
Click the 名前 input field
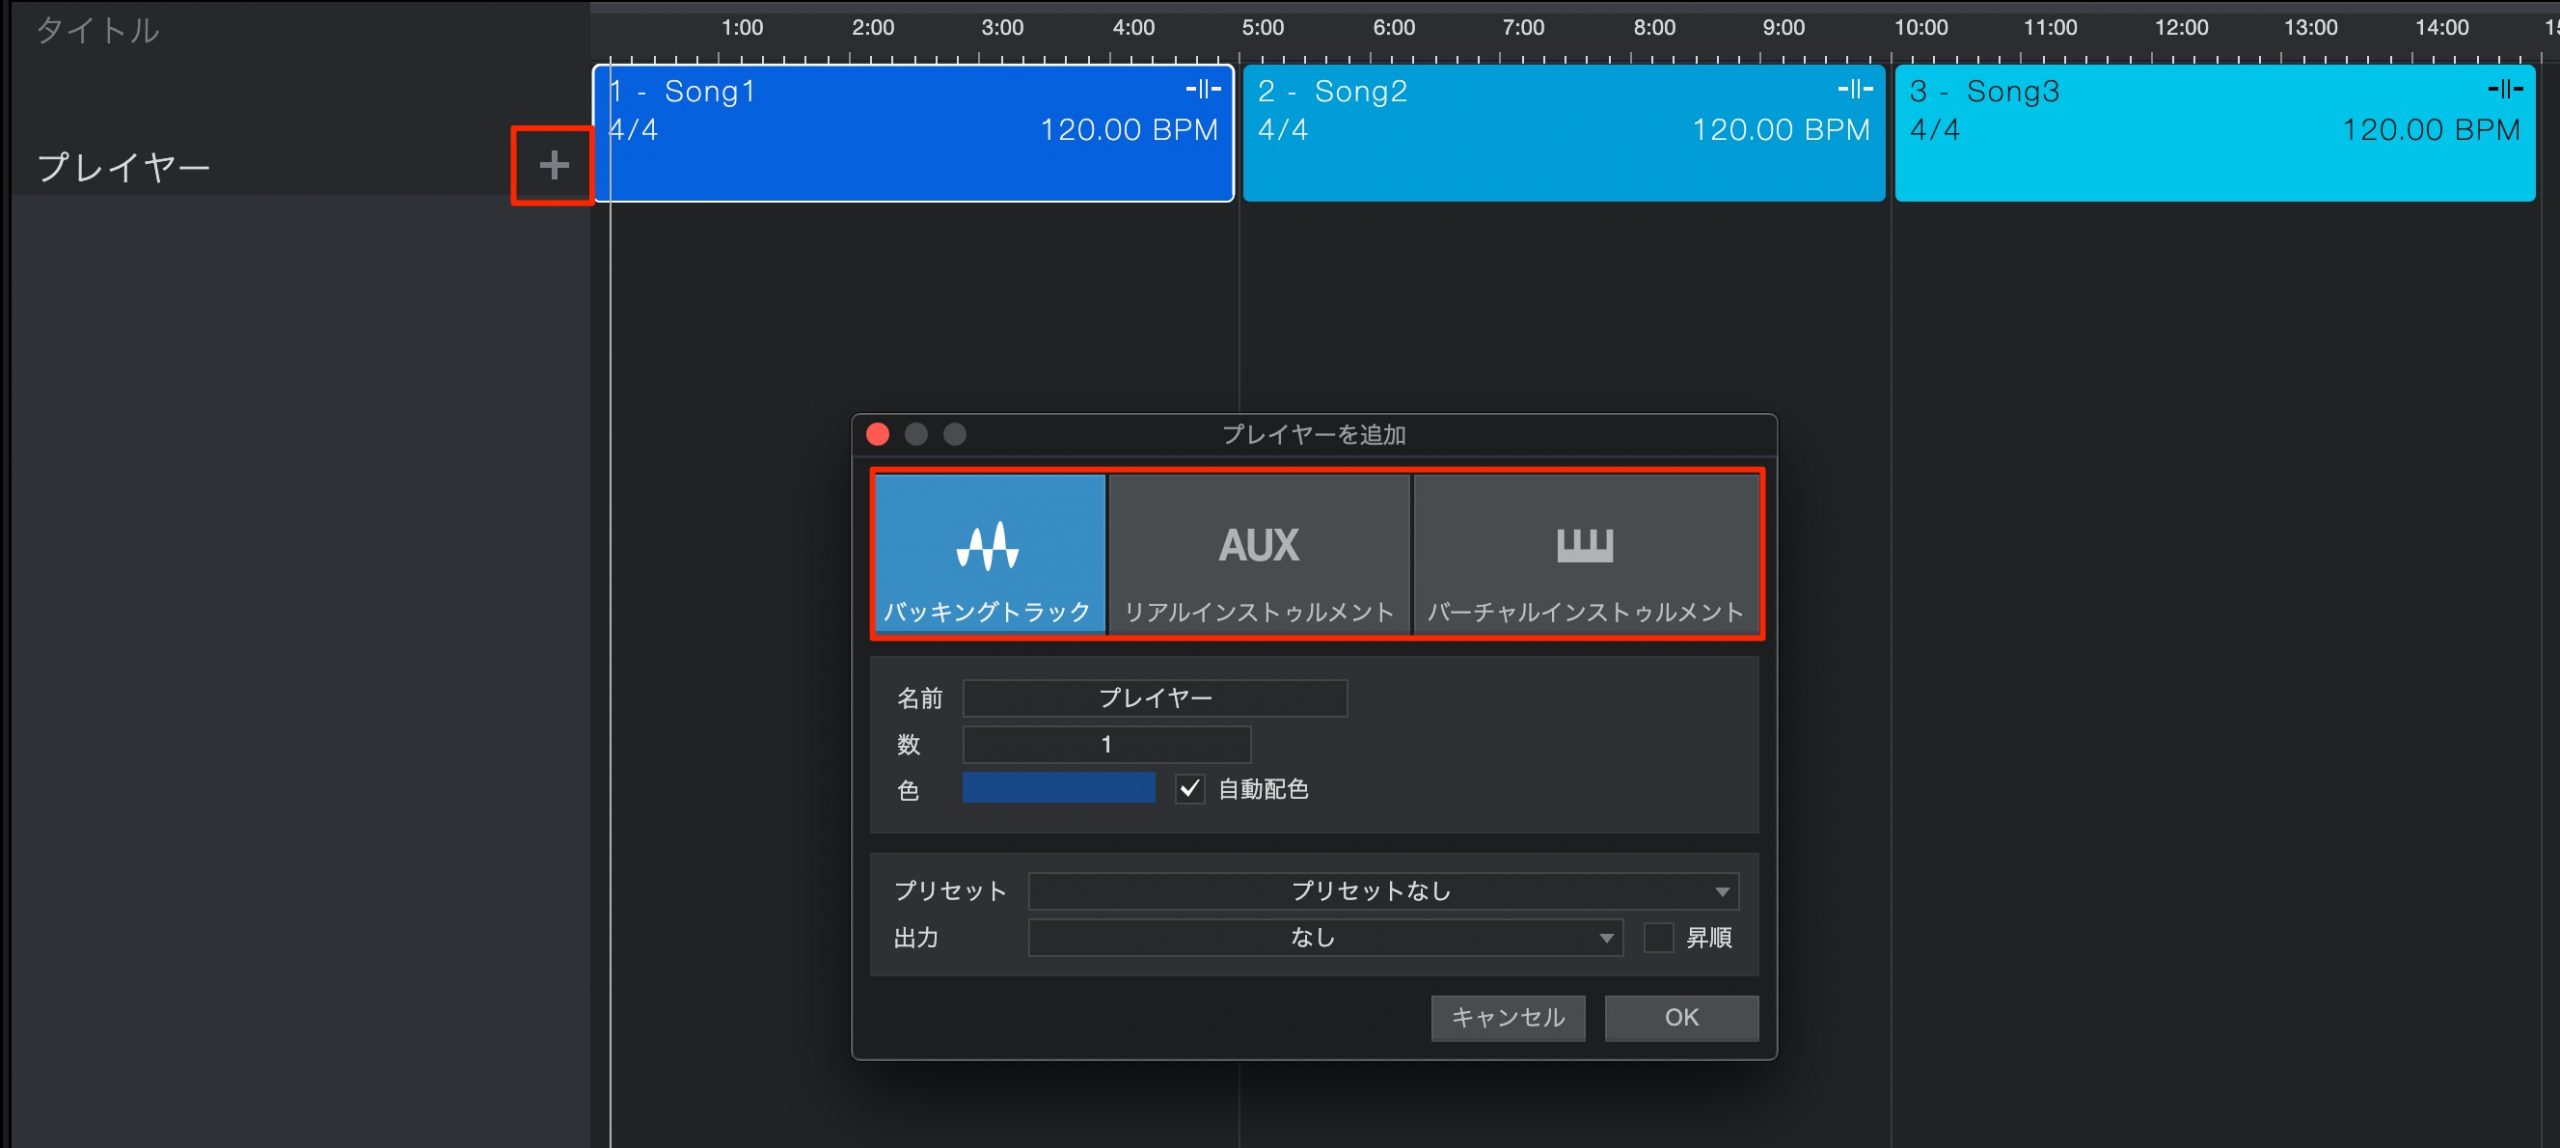[x=1155, y=698]
